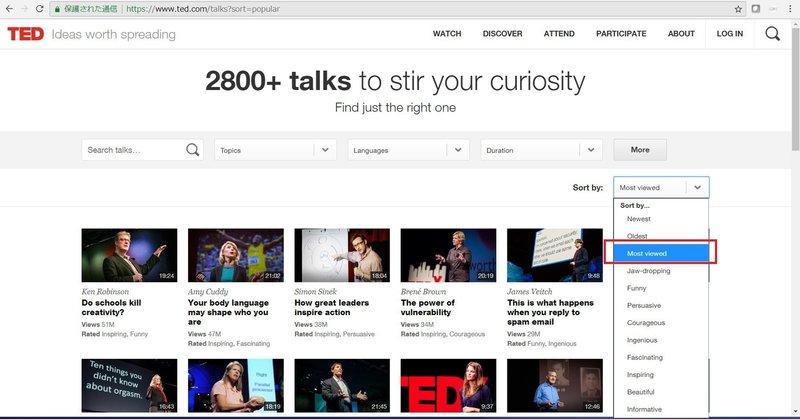Open the site search magnifier icon

click(772, 34)
